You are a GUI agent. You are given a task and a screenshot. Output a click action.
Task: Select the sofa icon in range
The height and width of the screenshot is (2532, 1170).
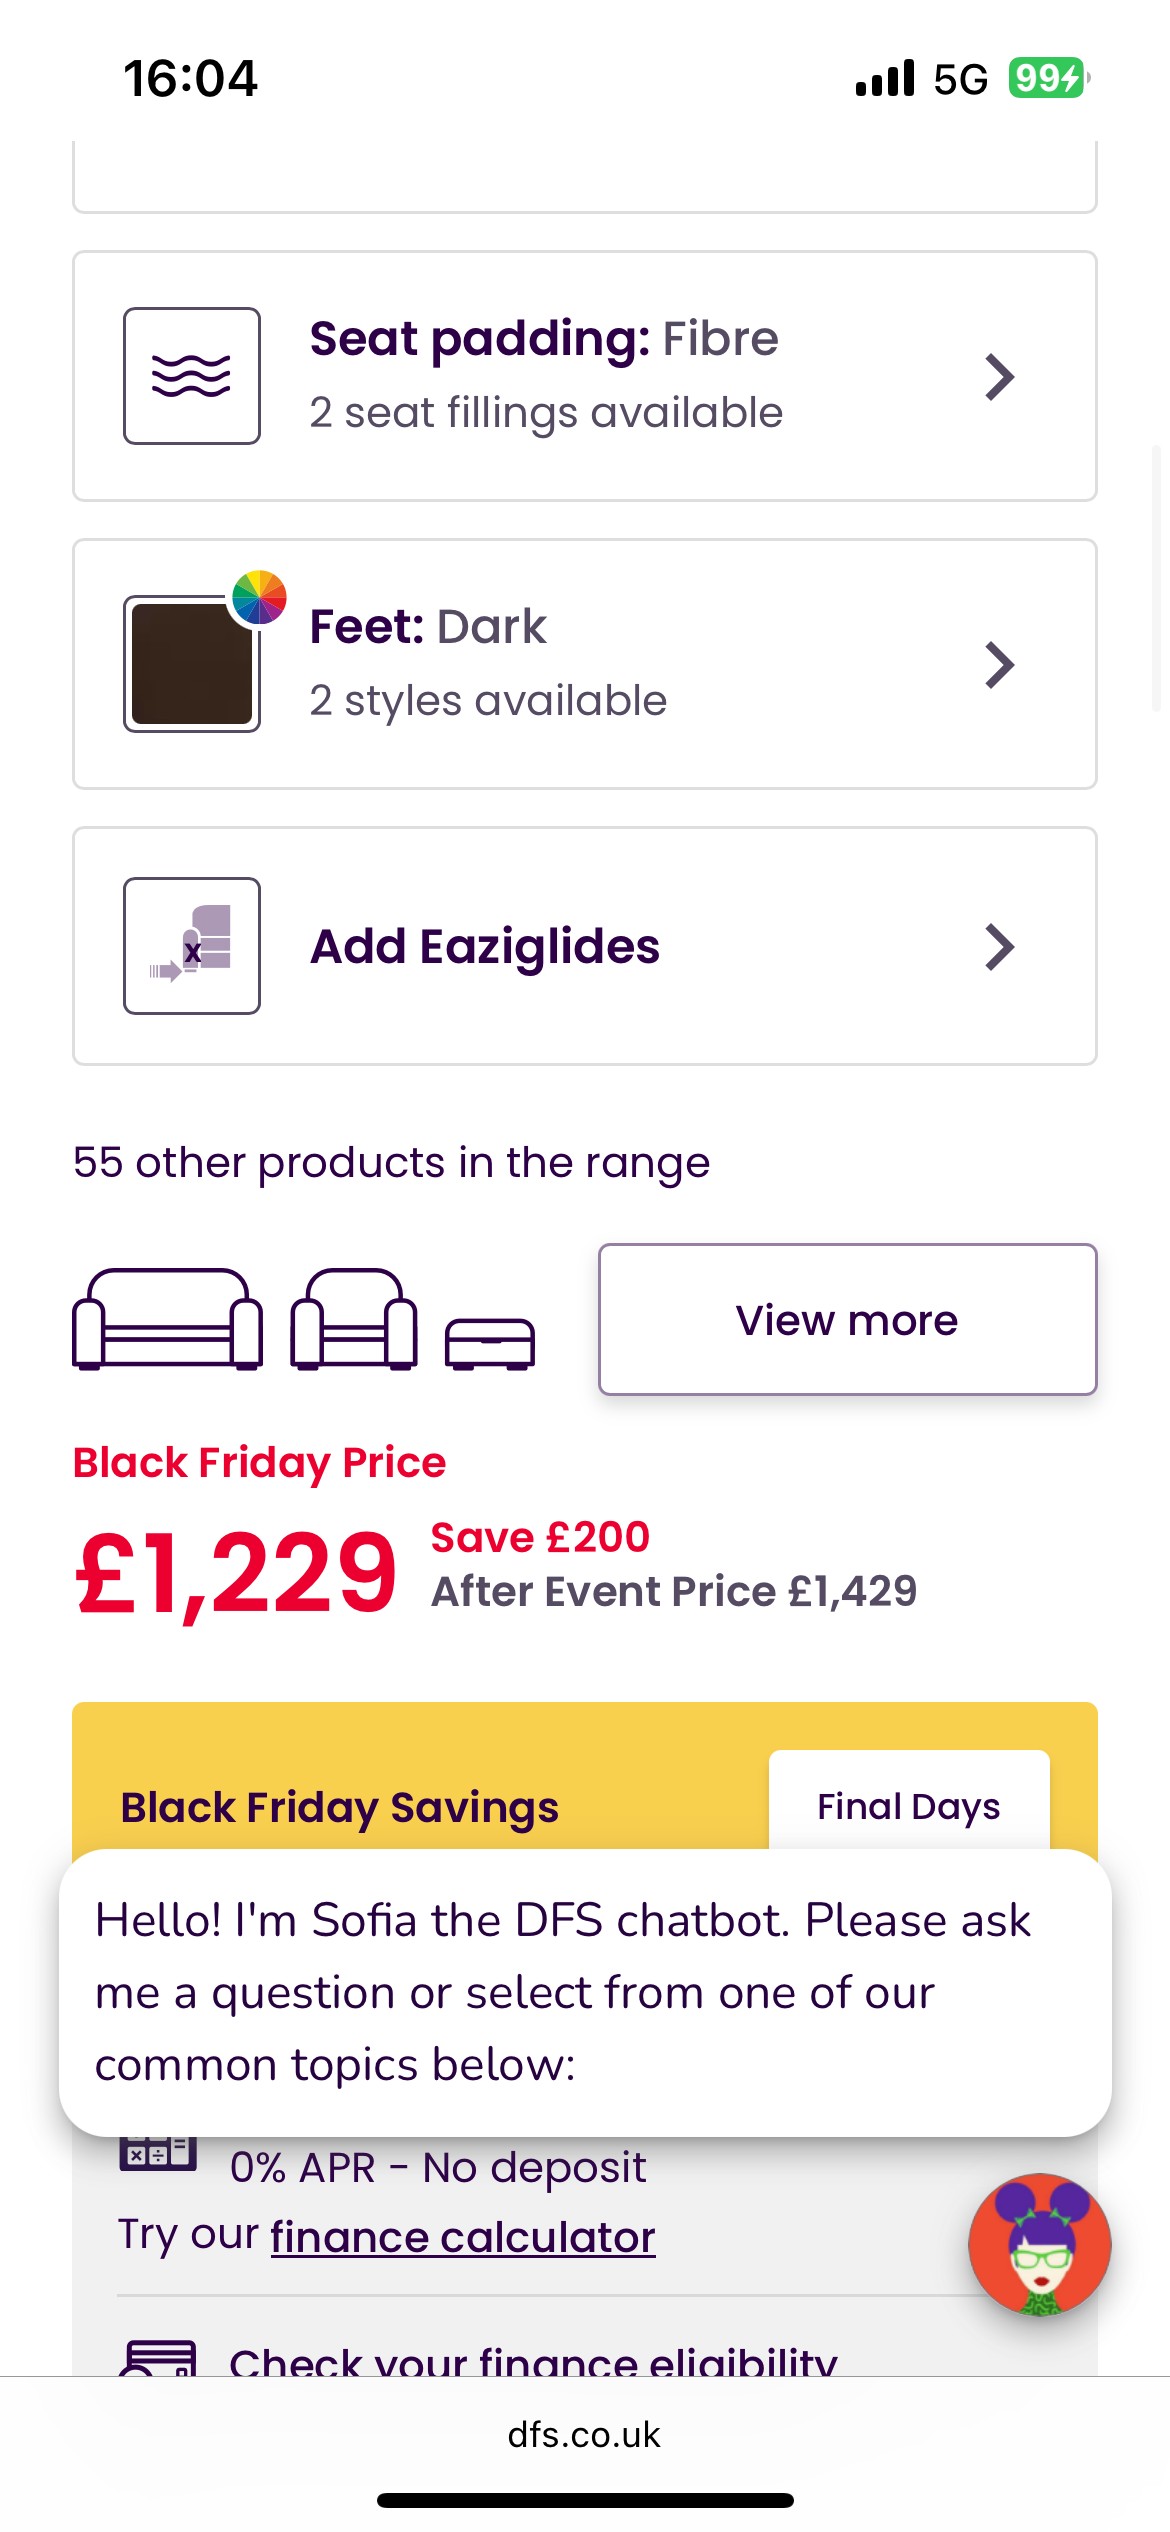click(x=167, y=1319)
